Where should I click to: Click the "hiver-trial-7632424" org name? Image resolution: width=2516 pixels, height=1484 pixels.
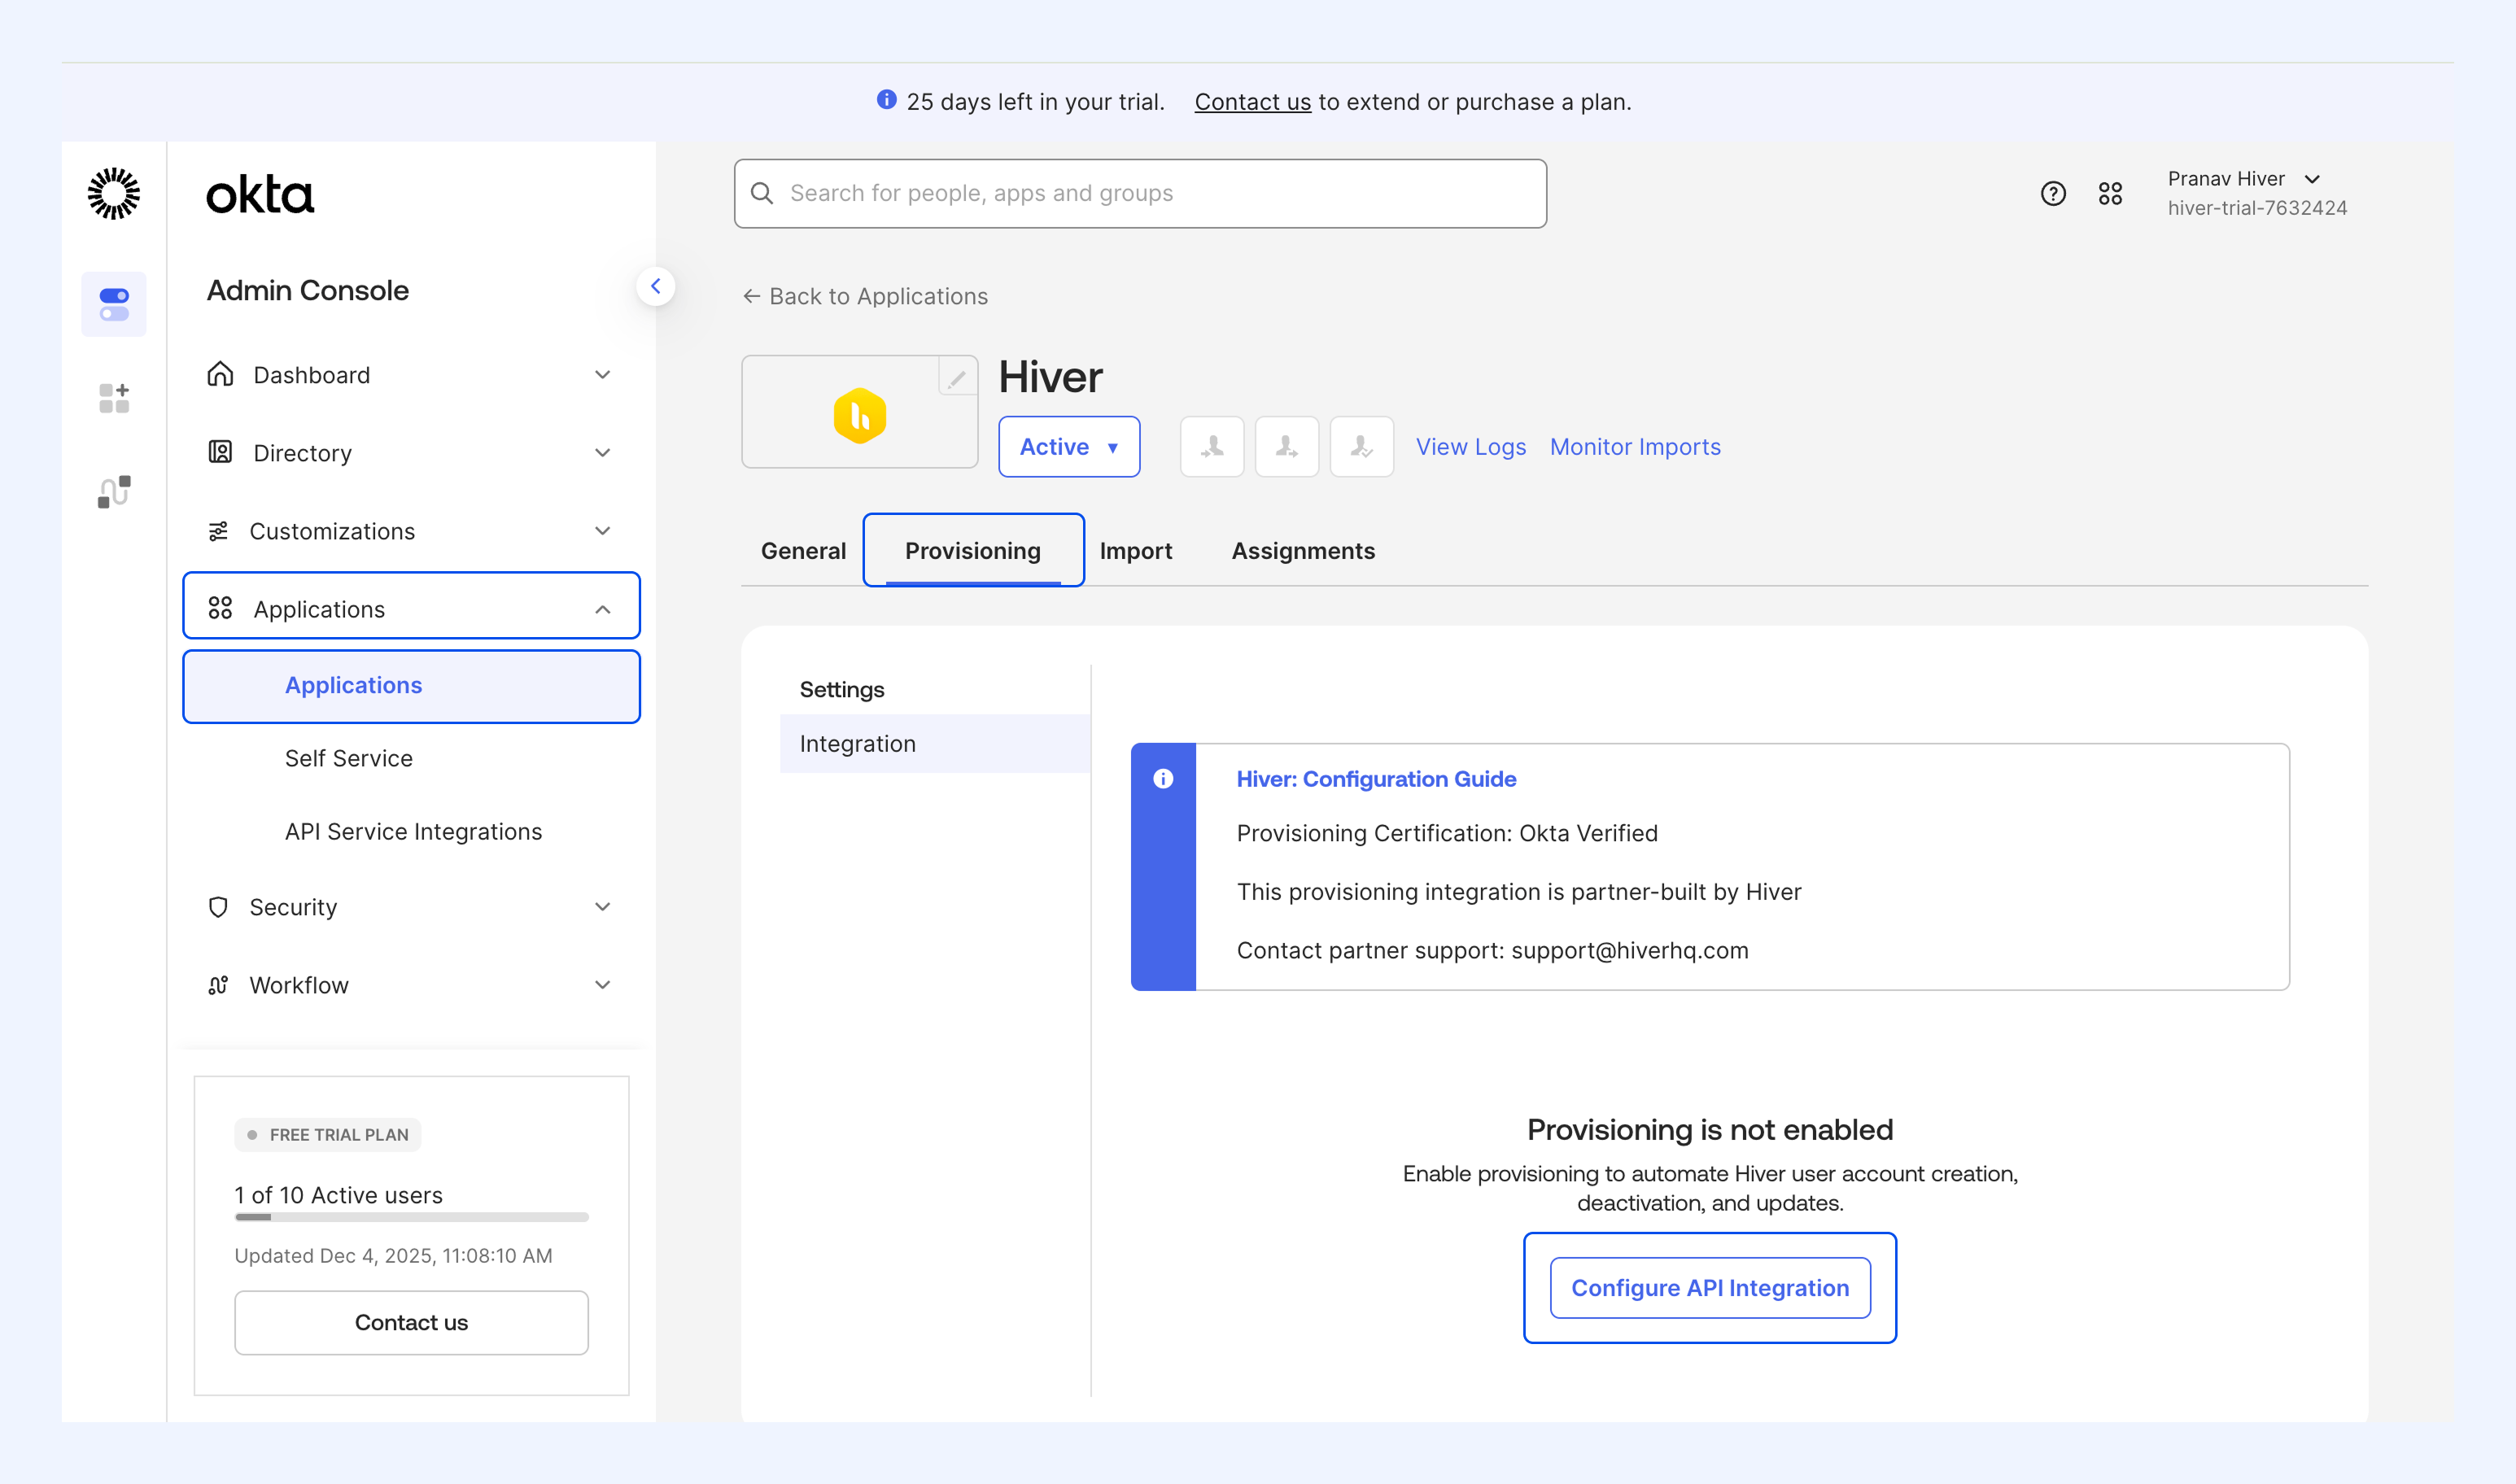click(x=2257, y=208)
